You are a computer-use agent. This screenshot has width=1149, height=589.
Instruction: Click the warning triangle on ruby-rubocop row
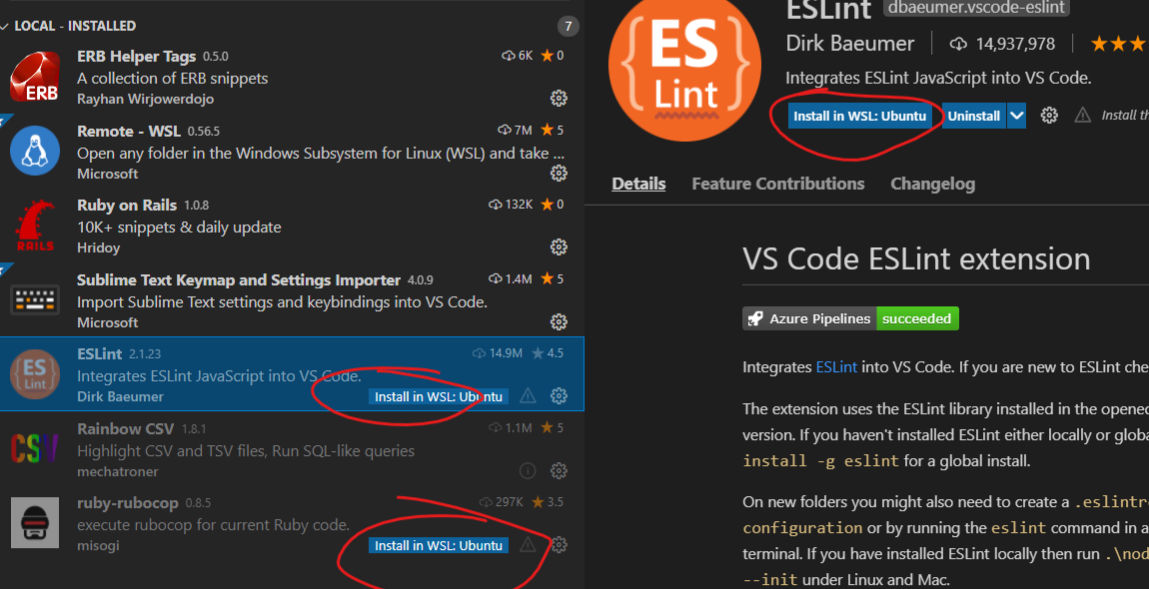point(527,545)
